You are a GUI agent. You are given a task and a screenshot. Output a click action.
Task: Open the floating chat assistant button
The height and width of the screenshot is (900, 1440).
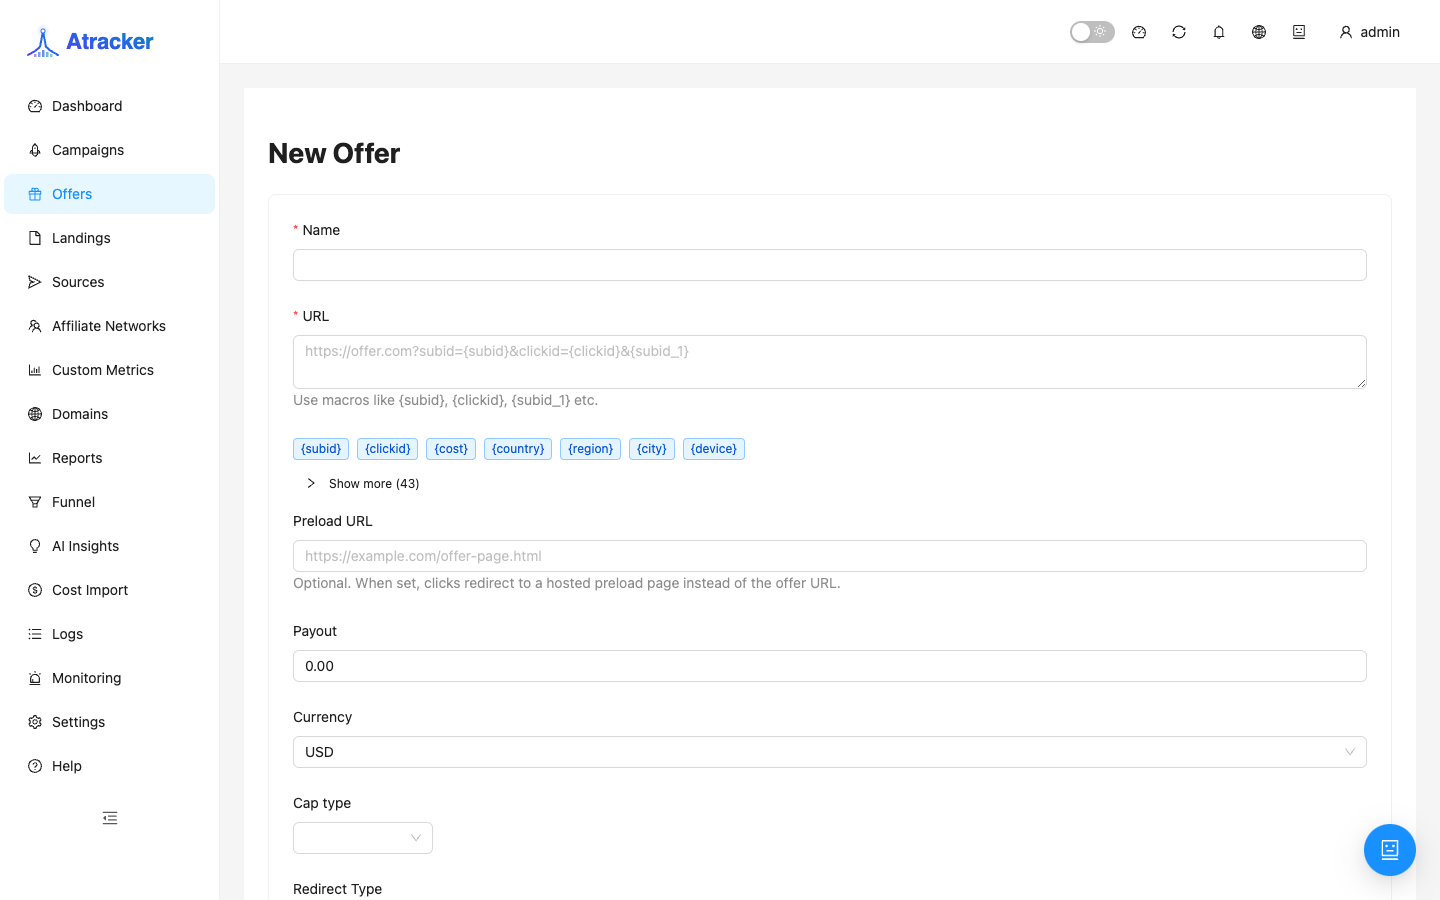pos(1390,850)
